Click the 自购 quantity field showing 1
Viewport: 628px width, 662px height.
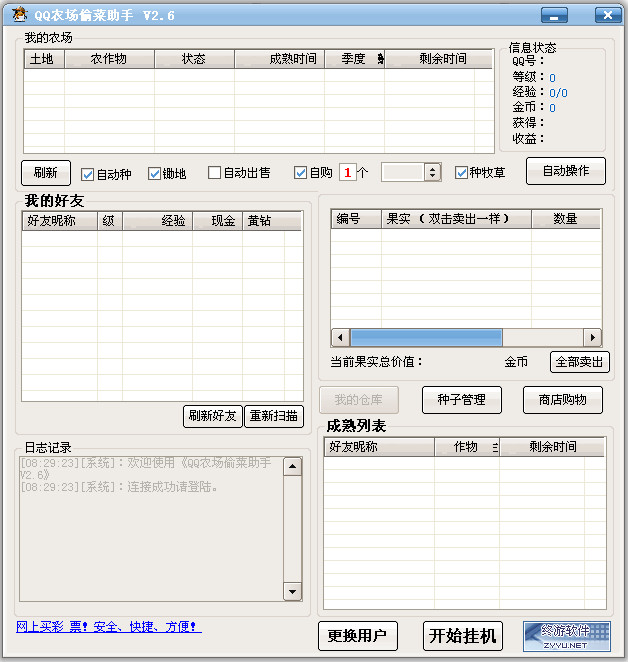coord(348,172)
